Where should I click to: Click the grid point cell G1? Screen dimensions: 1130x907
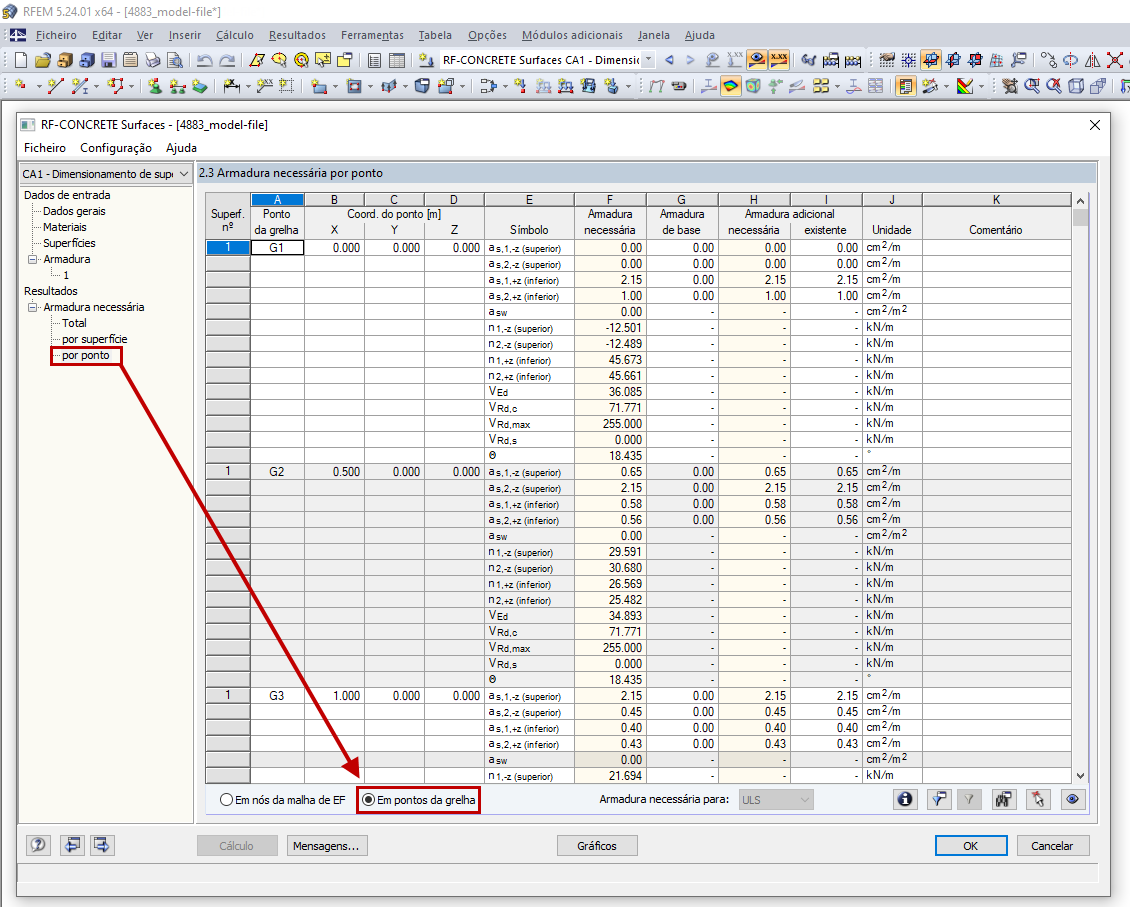tap(277, 248)
